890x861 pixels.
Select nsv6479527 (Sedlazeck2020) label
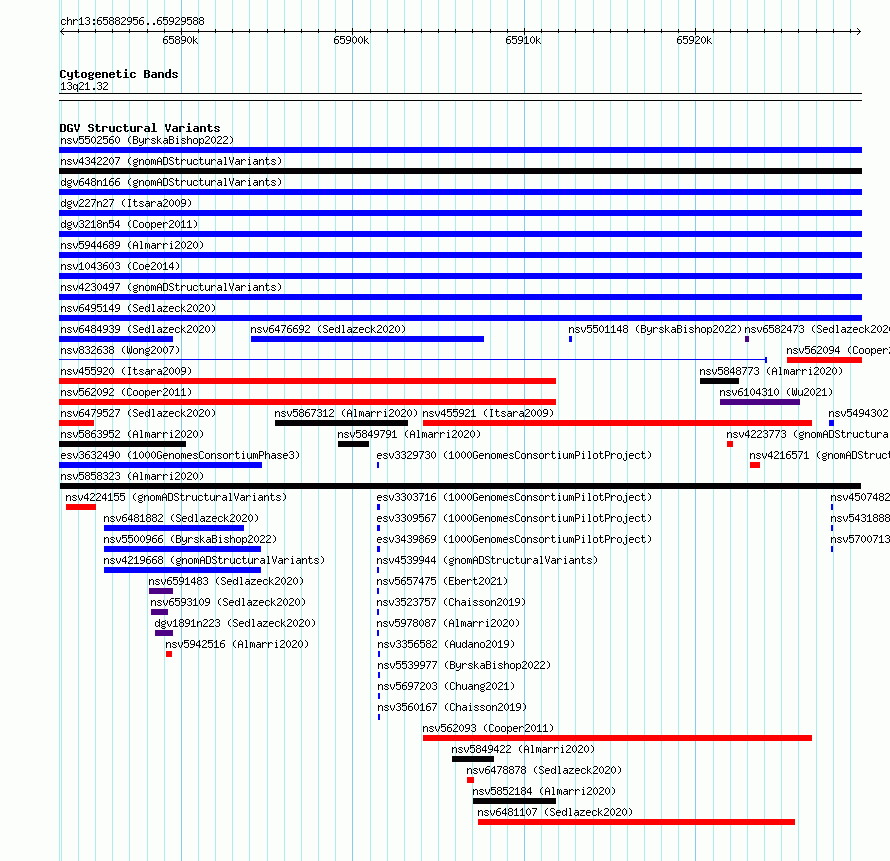138,413
